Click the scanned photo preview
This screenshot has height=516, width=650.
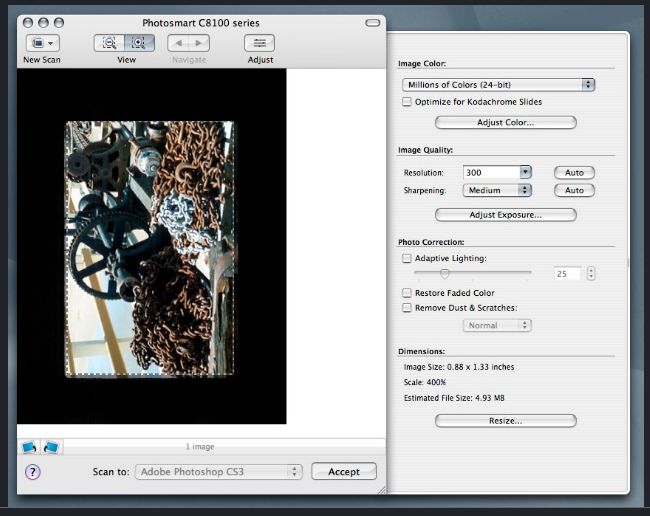[x=150, y=249]
